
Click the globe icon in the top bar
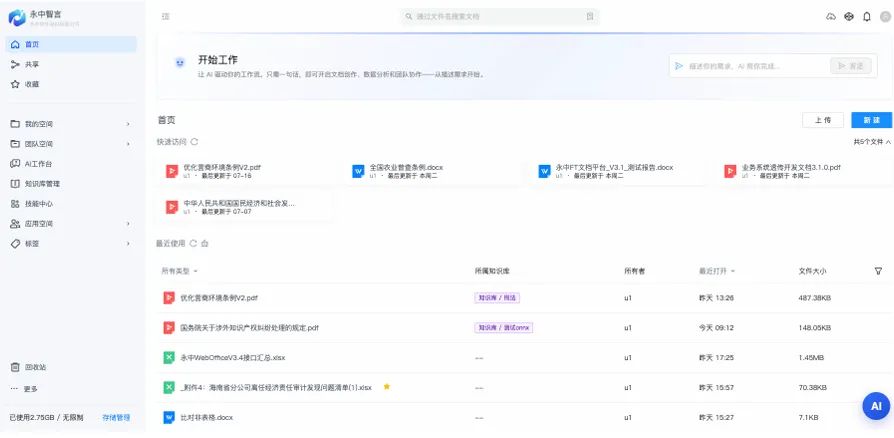click(x=849, y=17)
